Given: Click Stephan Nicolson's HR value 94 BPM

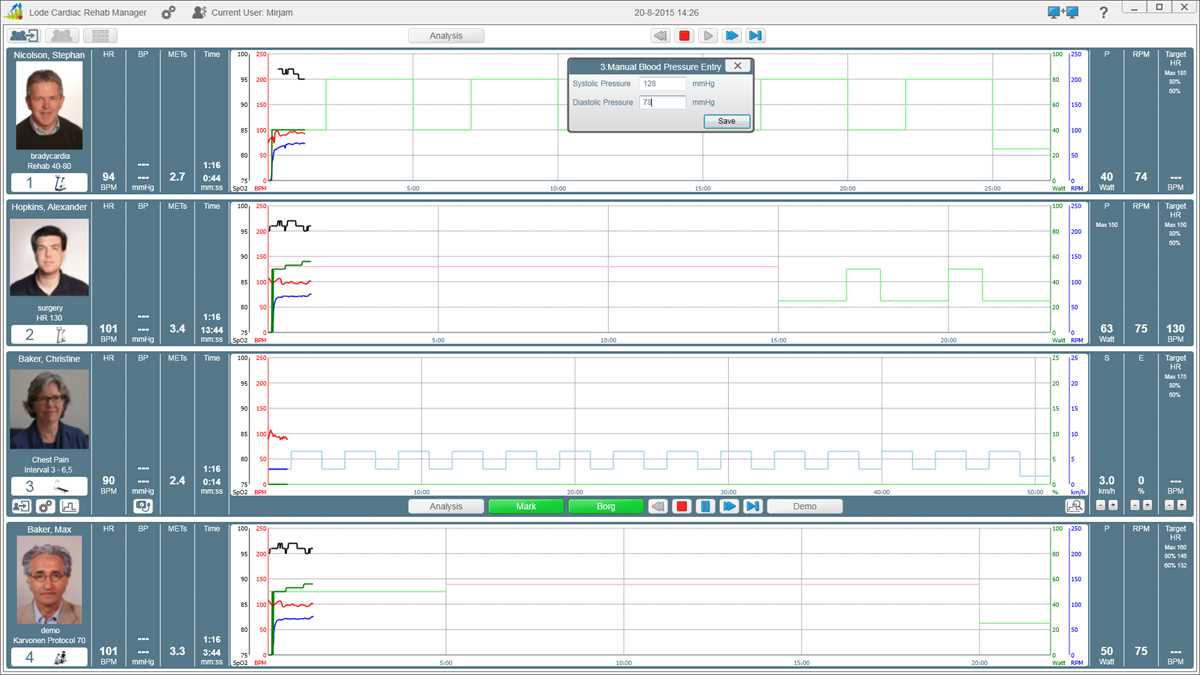Looking at the screenshot, I should pyautogui.click(x=109, y=181).
